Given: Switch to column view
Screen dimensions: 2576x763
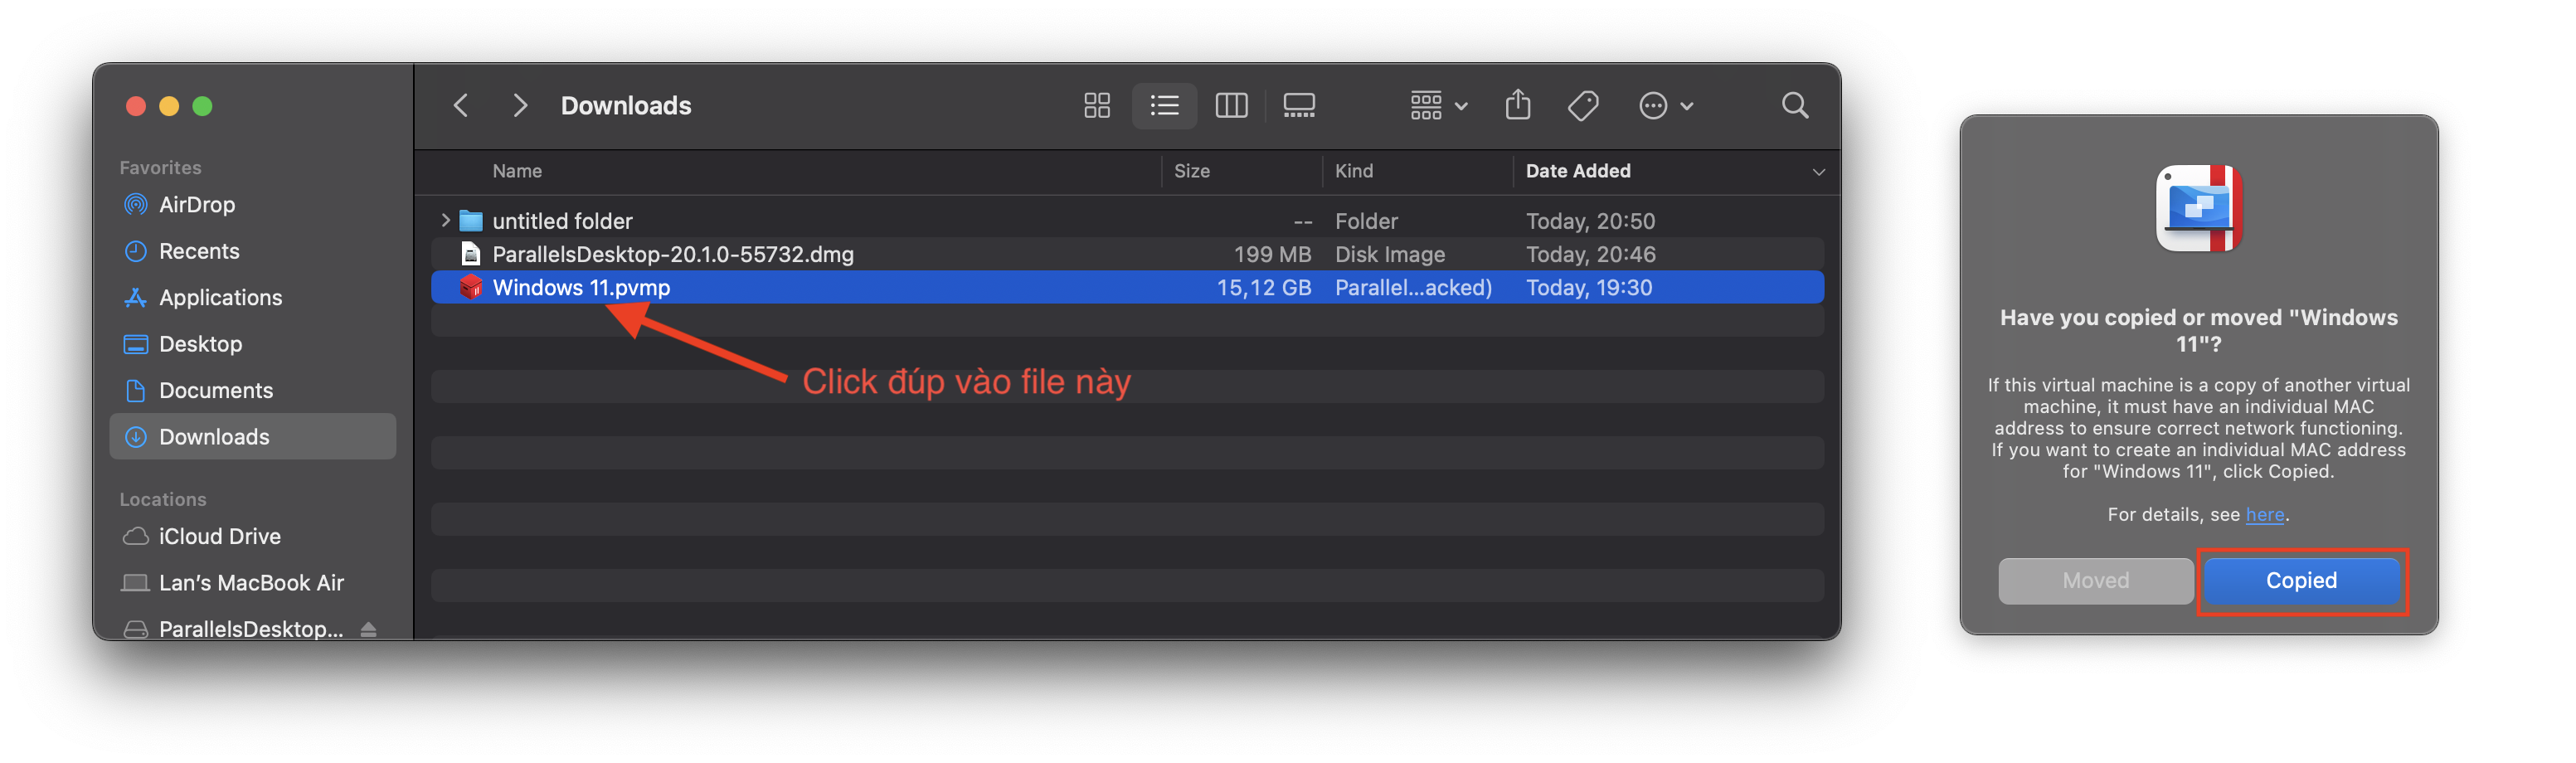Looking at the screenshot, I should tap(1231, 105).
